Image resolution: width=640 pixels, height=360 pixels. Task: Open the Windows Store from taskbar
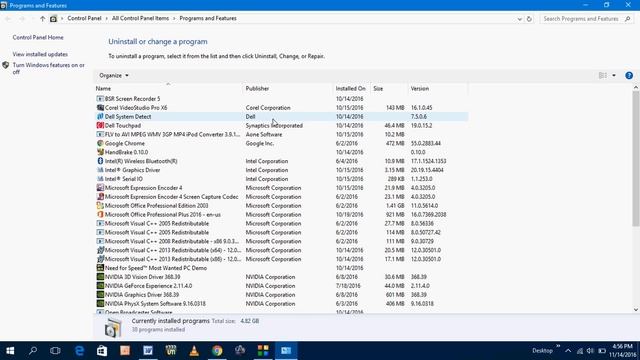[102, 351]
